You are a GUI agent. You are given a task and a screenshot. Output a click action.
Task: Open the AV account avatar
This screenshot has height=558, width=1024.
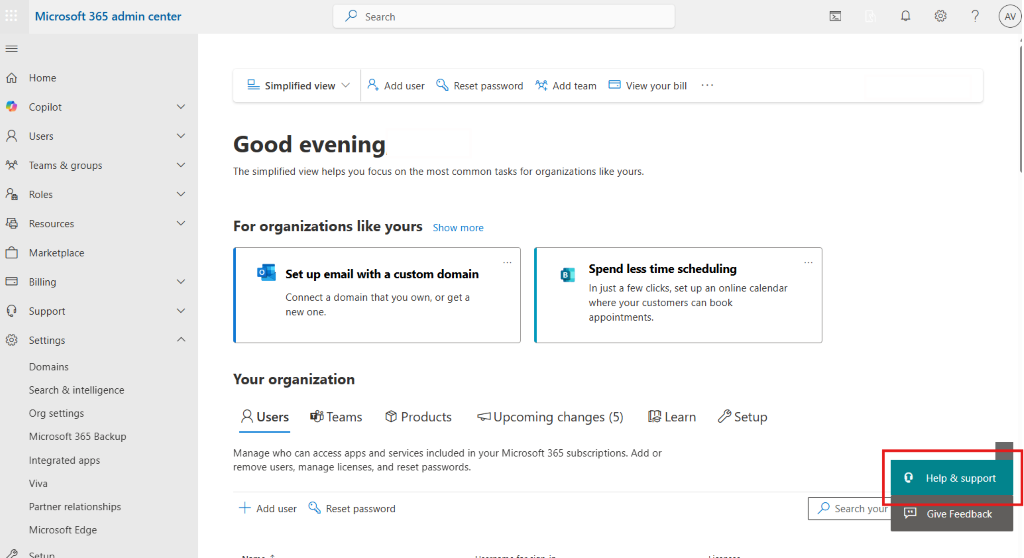pos(1010,16)
